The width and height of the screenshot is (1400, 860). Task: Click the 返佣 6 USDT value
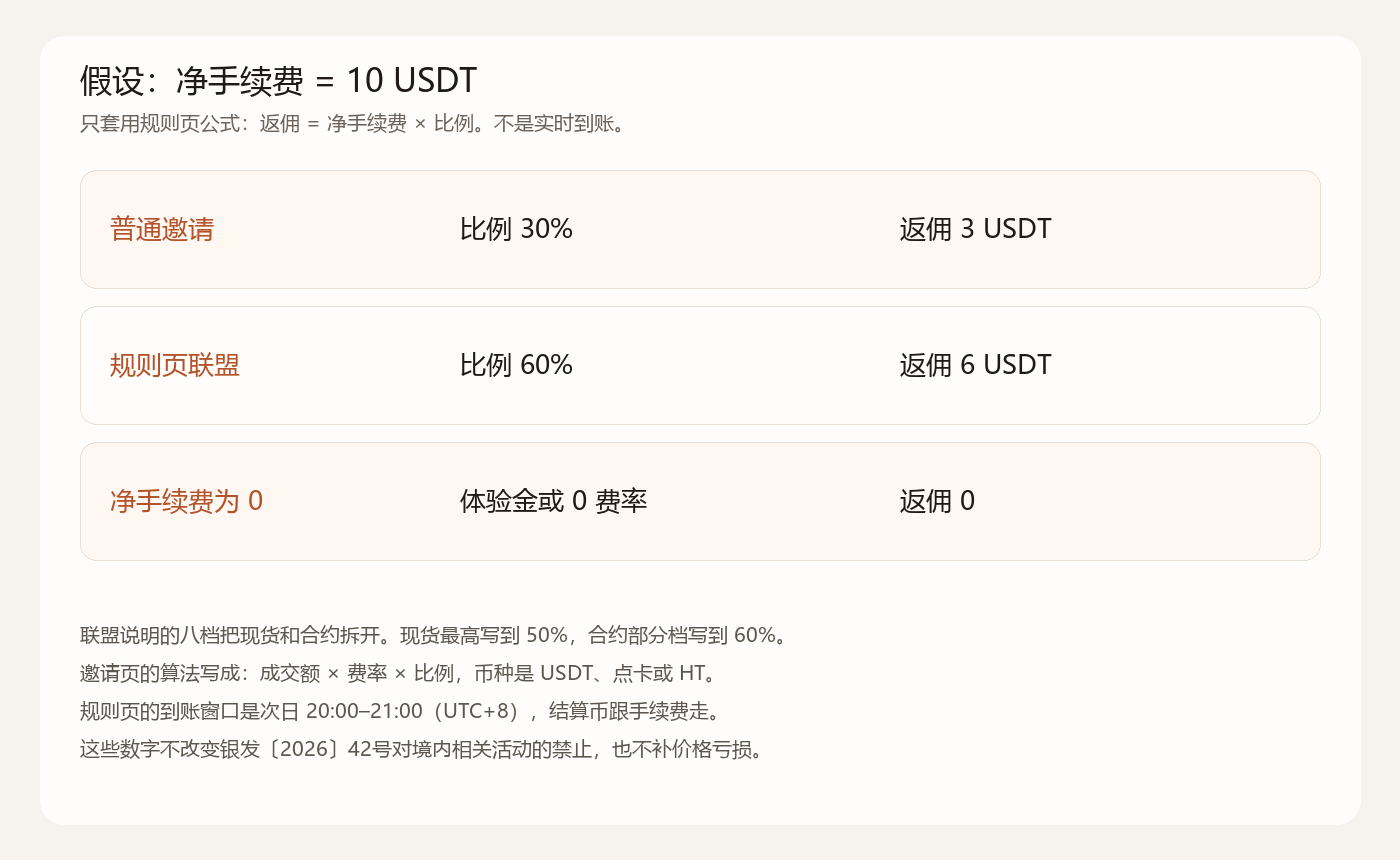(x=975, y=365)
